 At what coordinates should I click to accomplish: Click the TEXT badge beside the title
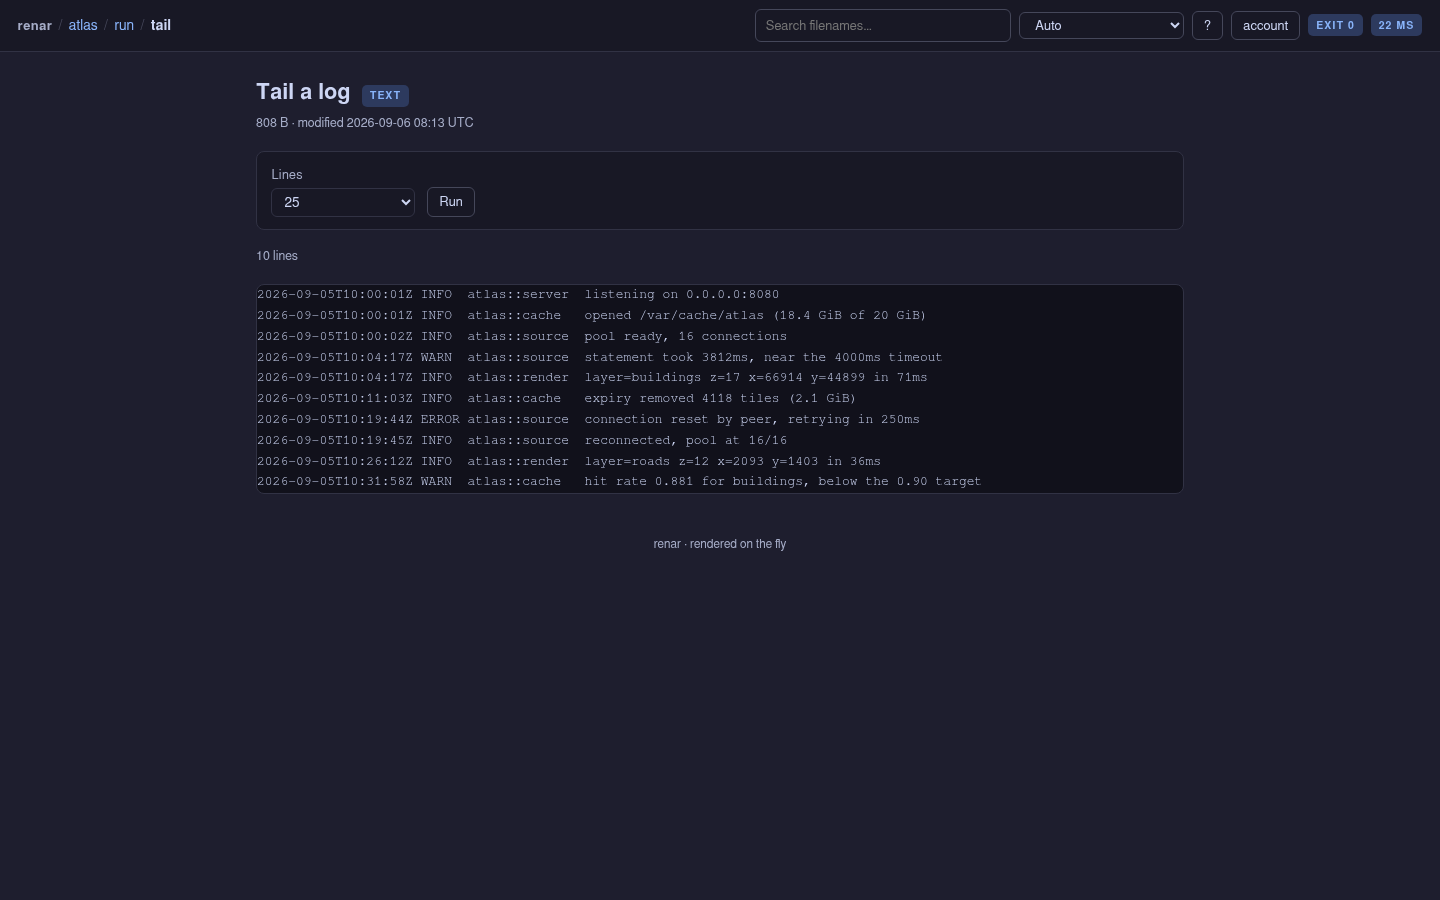click(385, 95)
